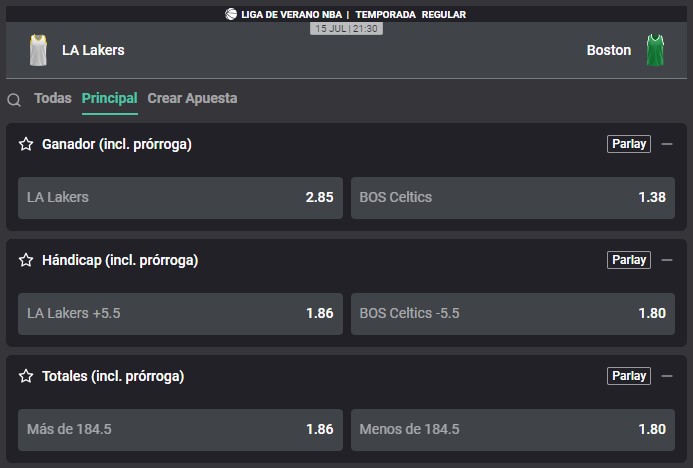The width and height of the screenshot is (693, 468).
Task: Click the basketball league icon in header
Action: pos(231,14)
